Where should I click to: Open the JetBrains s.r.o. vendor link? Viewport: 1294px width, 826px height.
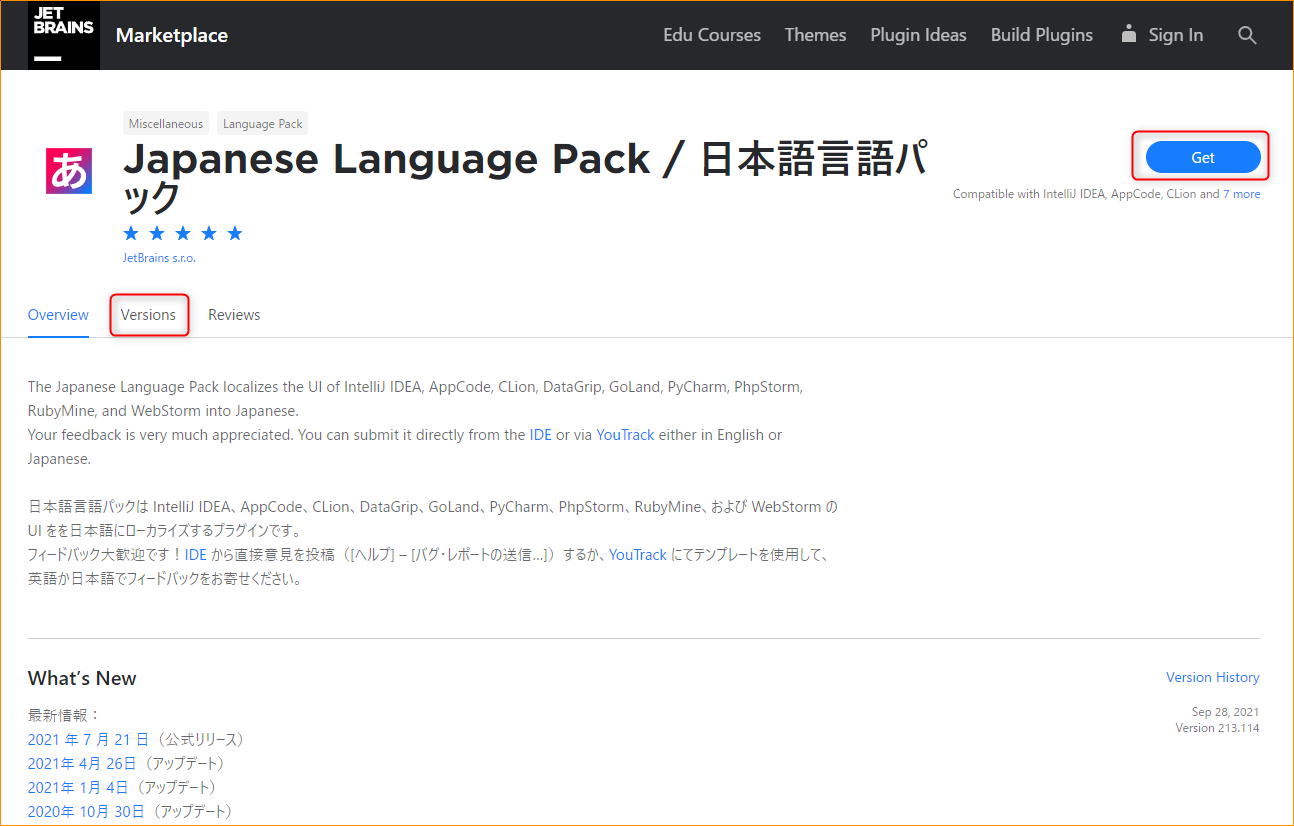(159, 258)
